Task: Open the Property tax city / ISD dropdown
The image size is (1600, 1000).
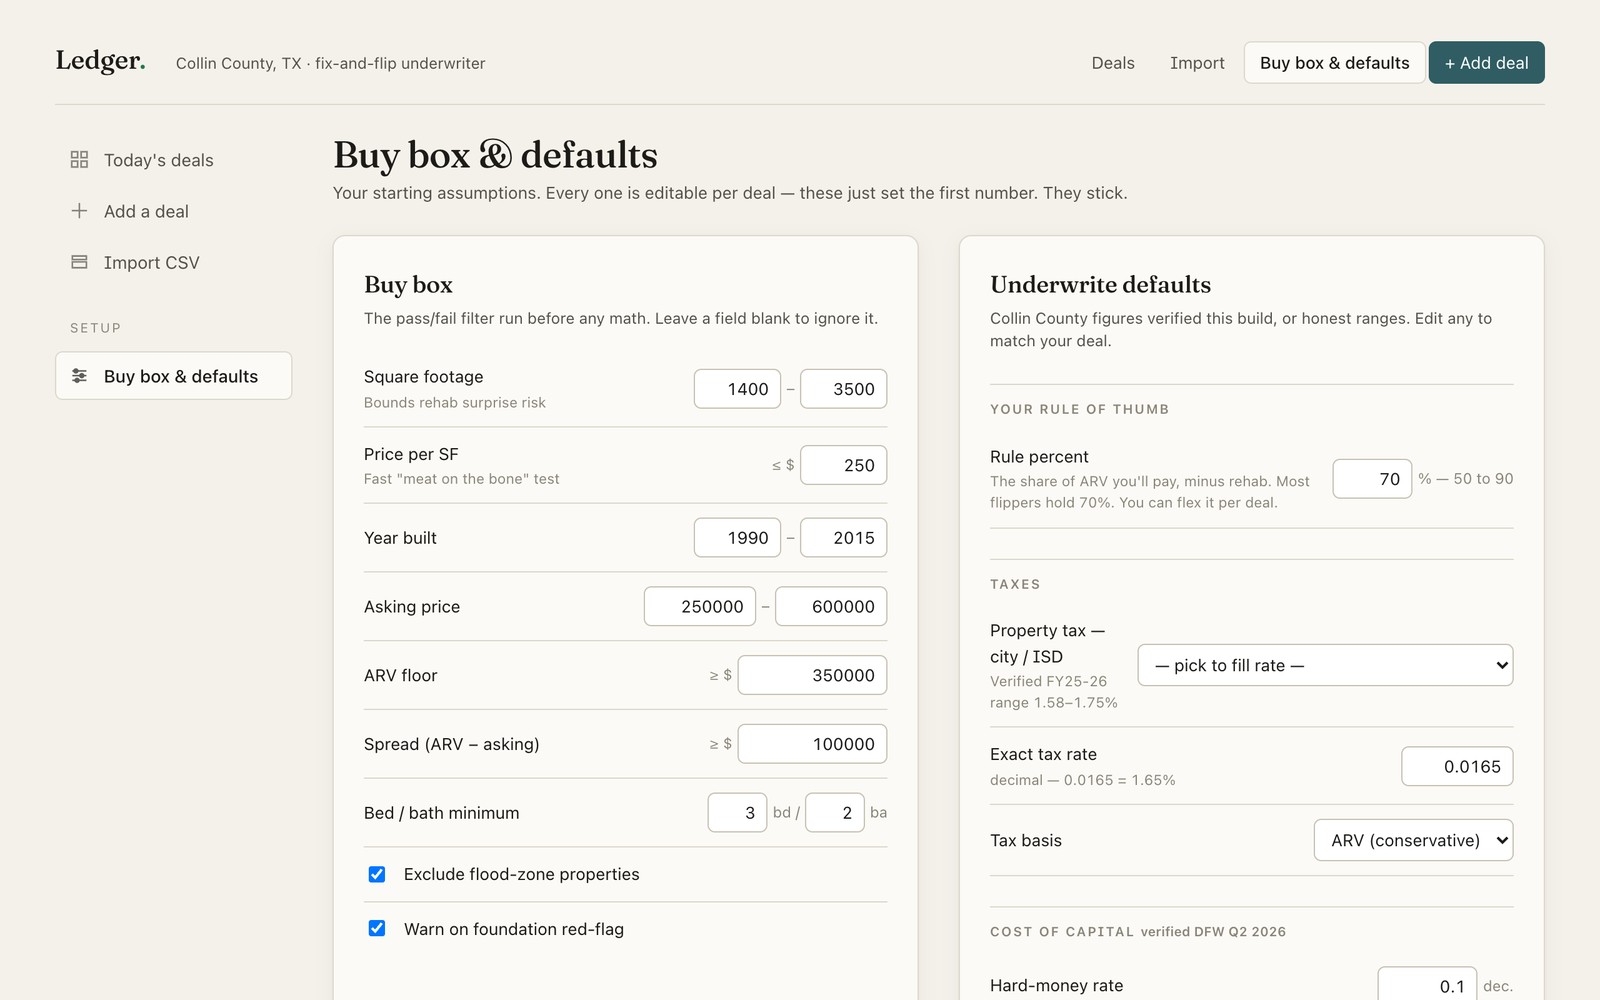Action: pos(1325,665)
